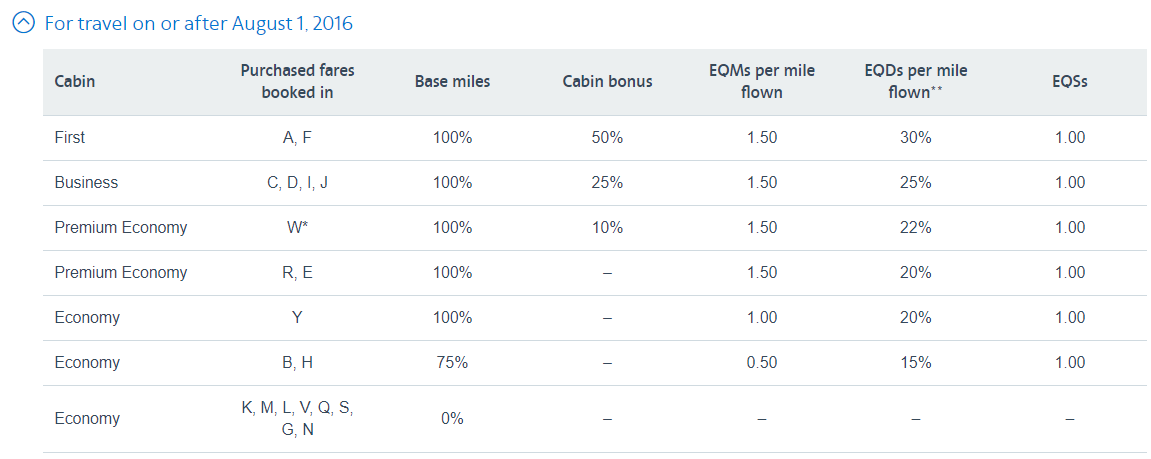The width and height of the screenshot is (1151, 459).
Task: Select the 'Business' cabin row label
Action: (x=86, y=183)
